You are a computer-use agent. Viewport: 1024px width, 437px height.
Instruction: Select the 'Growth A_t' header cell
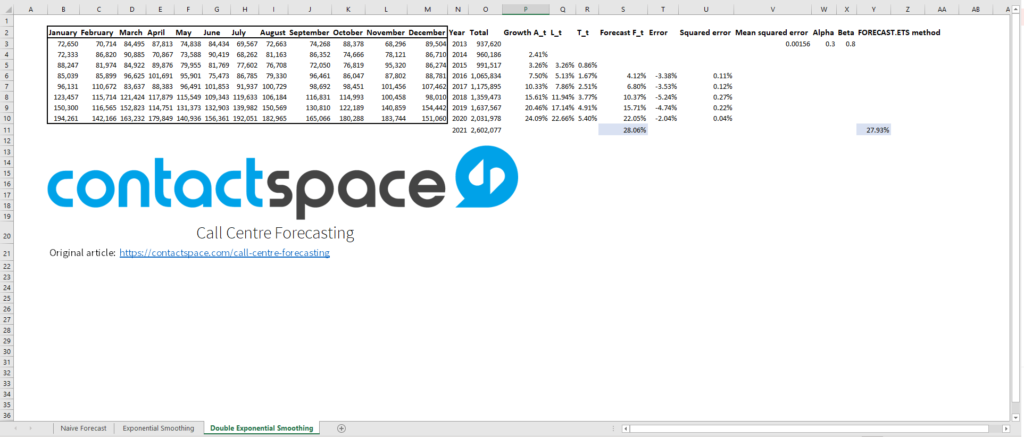click(x=526, y=32)
